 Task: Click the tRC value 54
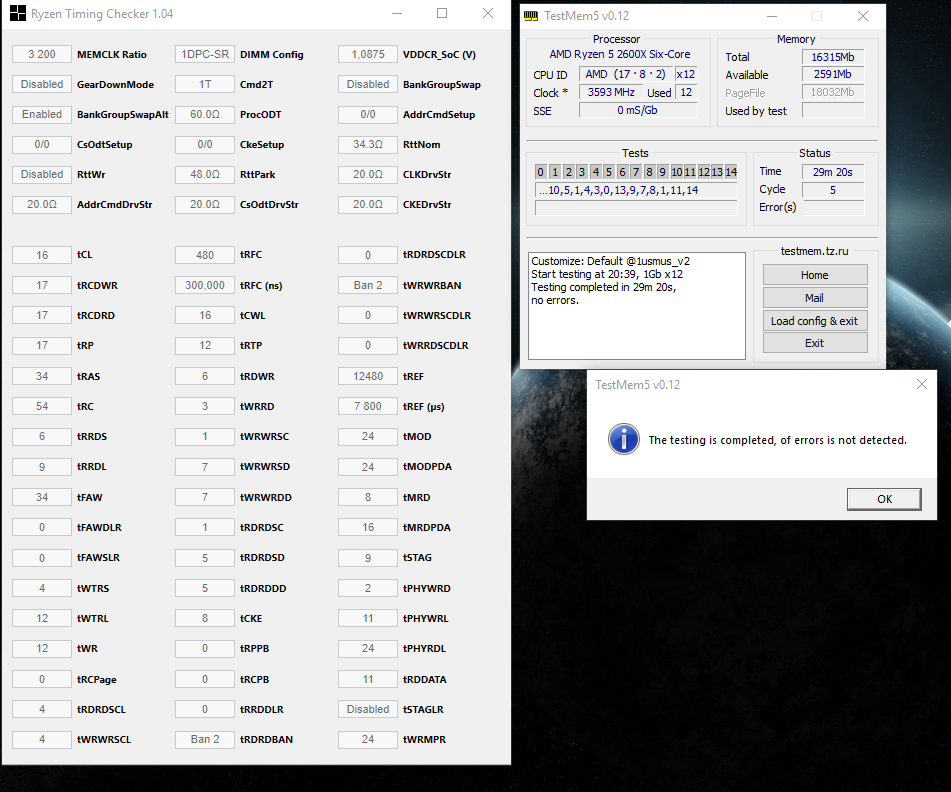pos(42,406)
